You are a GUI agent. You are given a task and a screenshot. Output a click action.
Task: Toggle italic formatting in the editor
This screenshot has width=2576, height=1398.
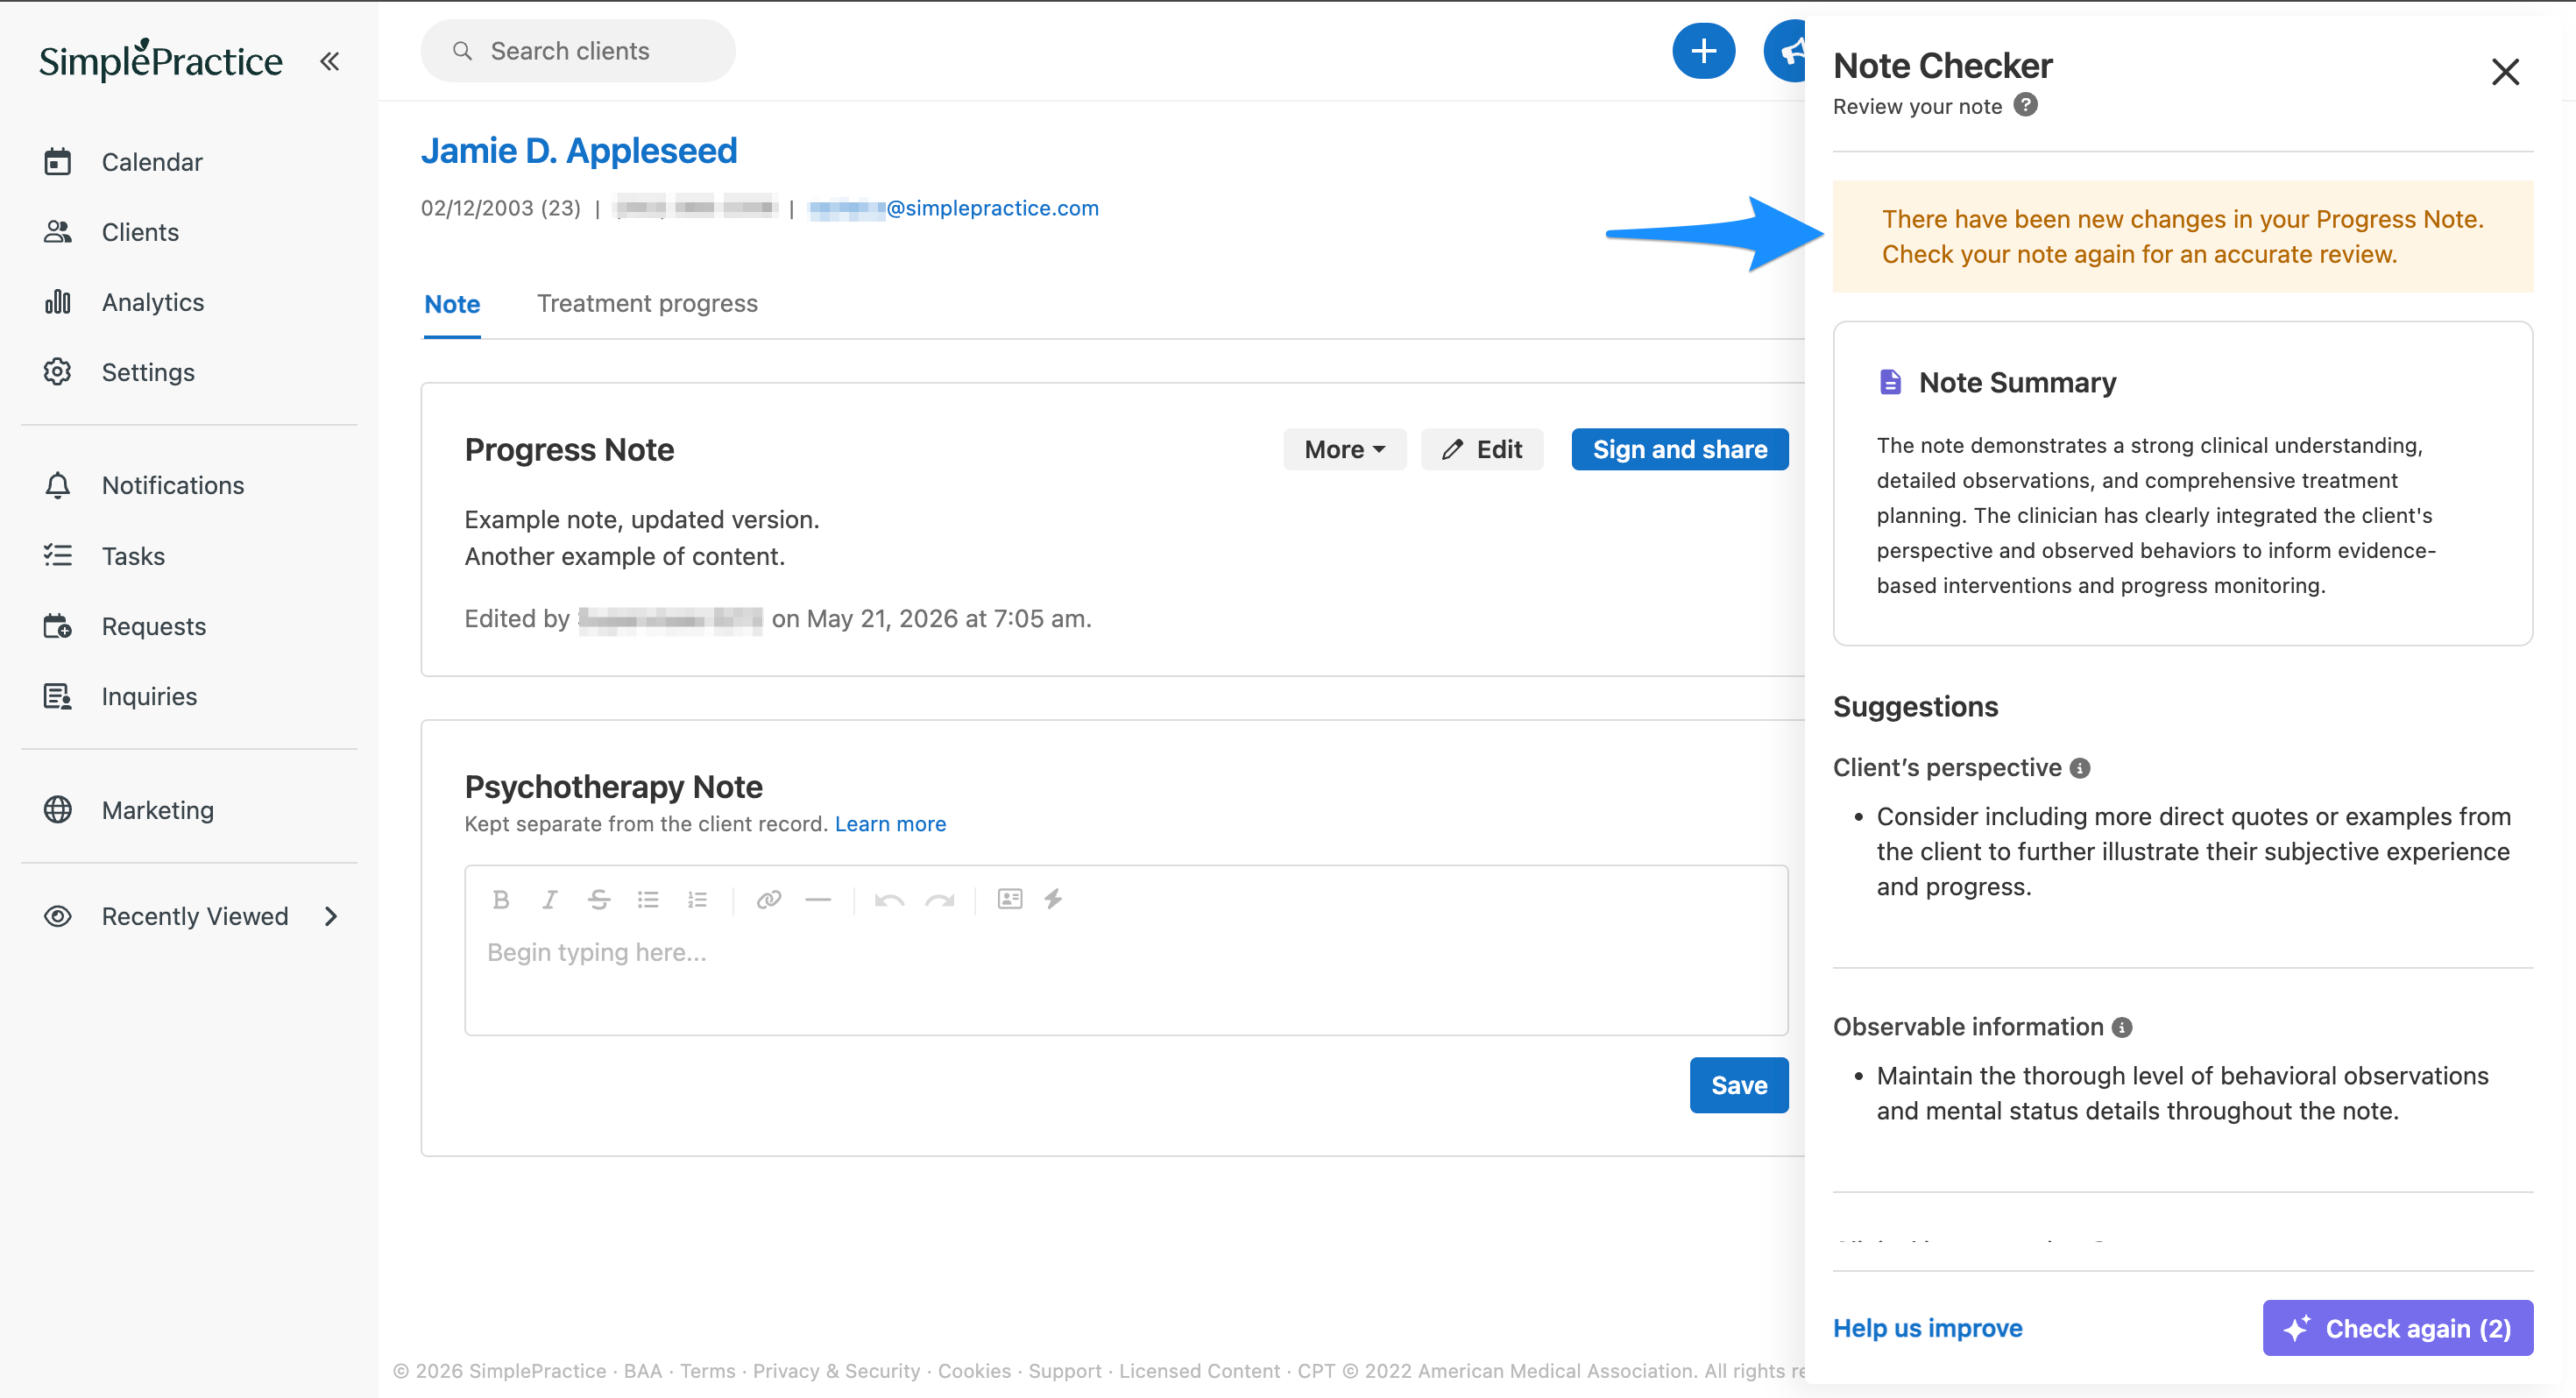[549, 900]
